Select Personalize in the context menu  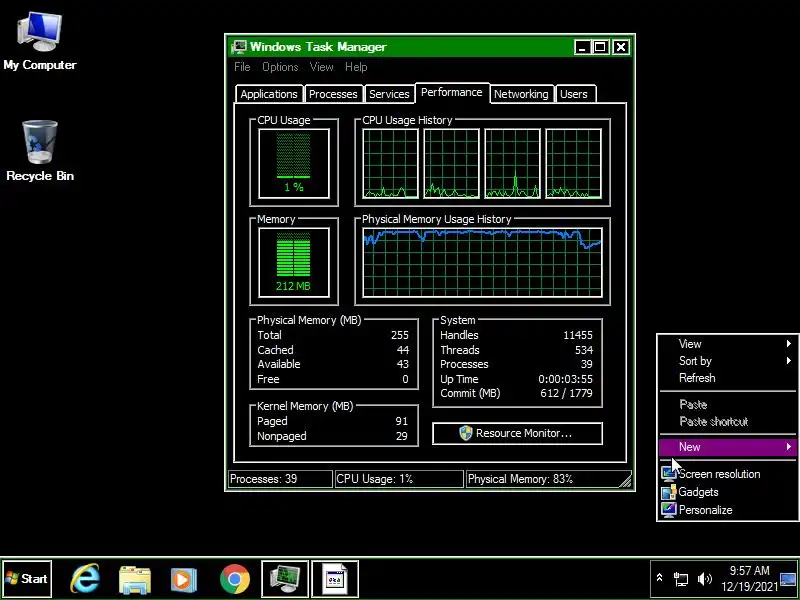coord(728,510)
